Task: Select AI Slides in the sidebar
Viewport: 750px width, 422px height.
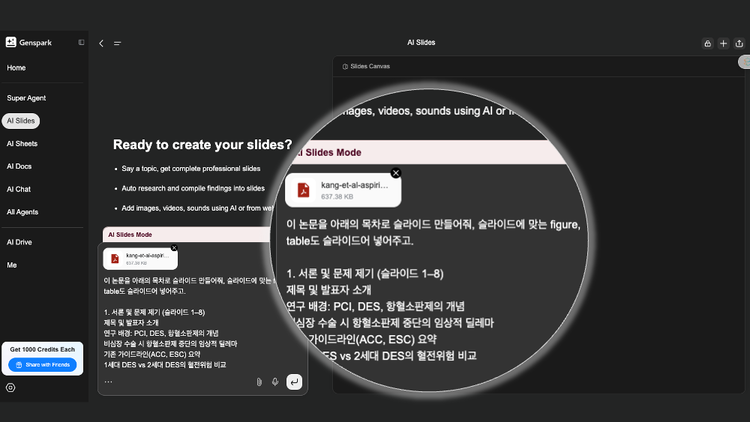Action: (21, 121)
